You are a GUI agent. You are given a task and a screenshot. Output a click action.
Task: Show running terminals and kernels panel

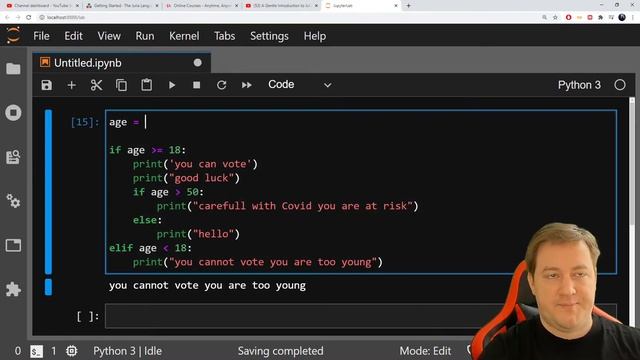13,113
